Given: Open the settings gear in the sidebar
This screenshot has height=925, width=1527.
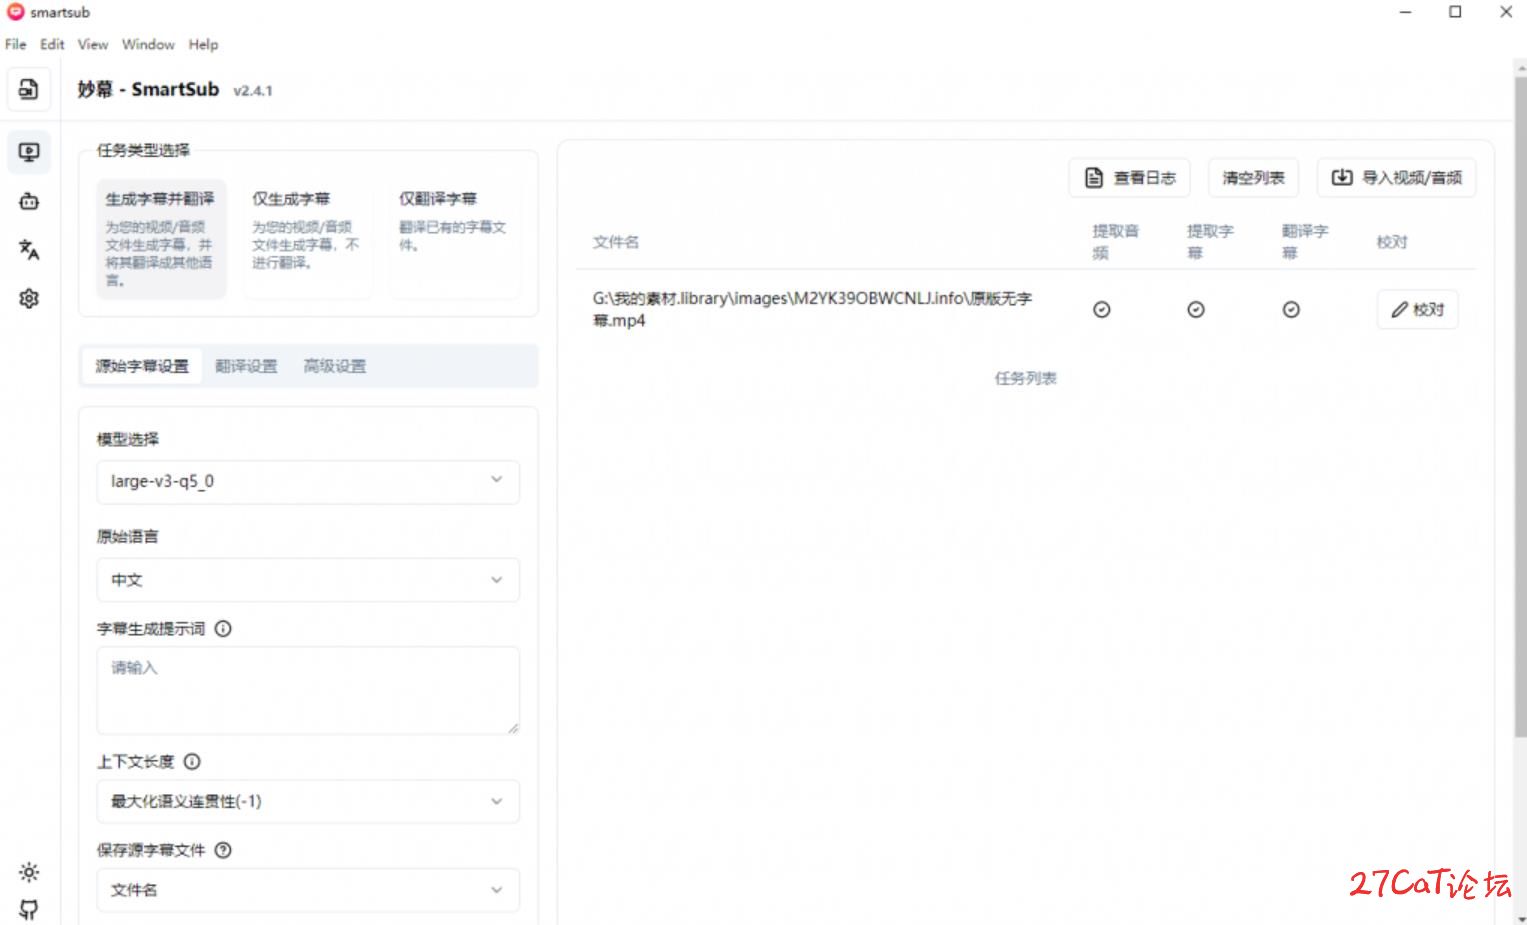Looking at the screenshot, I should [x=29, y=298].
